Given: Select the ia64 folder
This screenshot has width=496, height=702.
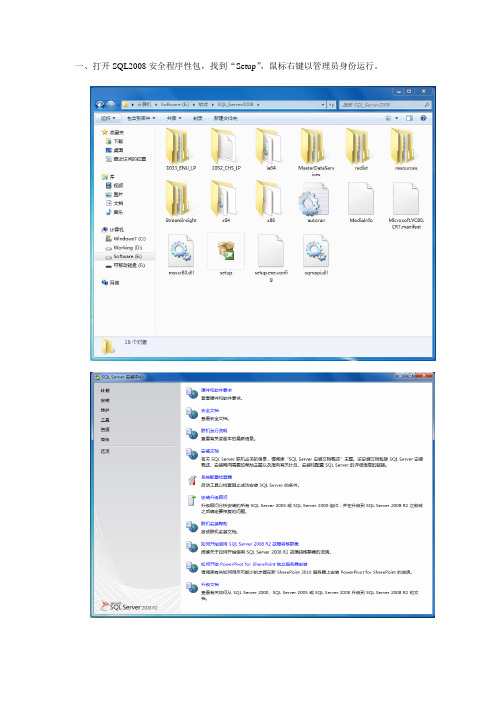Looking at the screenshot, I should tap(271, 149).
